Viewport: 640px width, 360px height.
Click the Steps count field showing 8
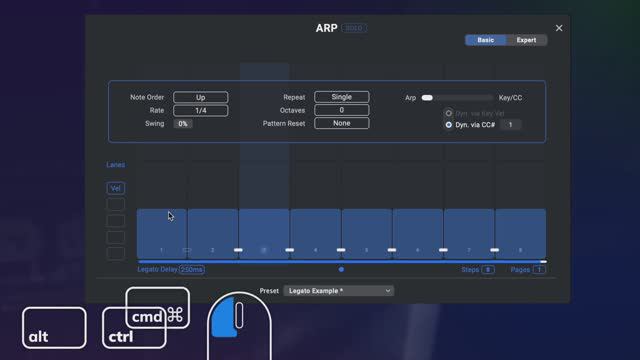[x=488, y=269]
